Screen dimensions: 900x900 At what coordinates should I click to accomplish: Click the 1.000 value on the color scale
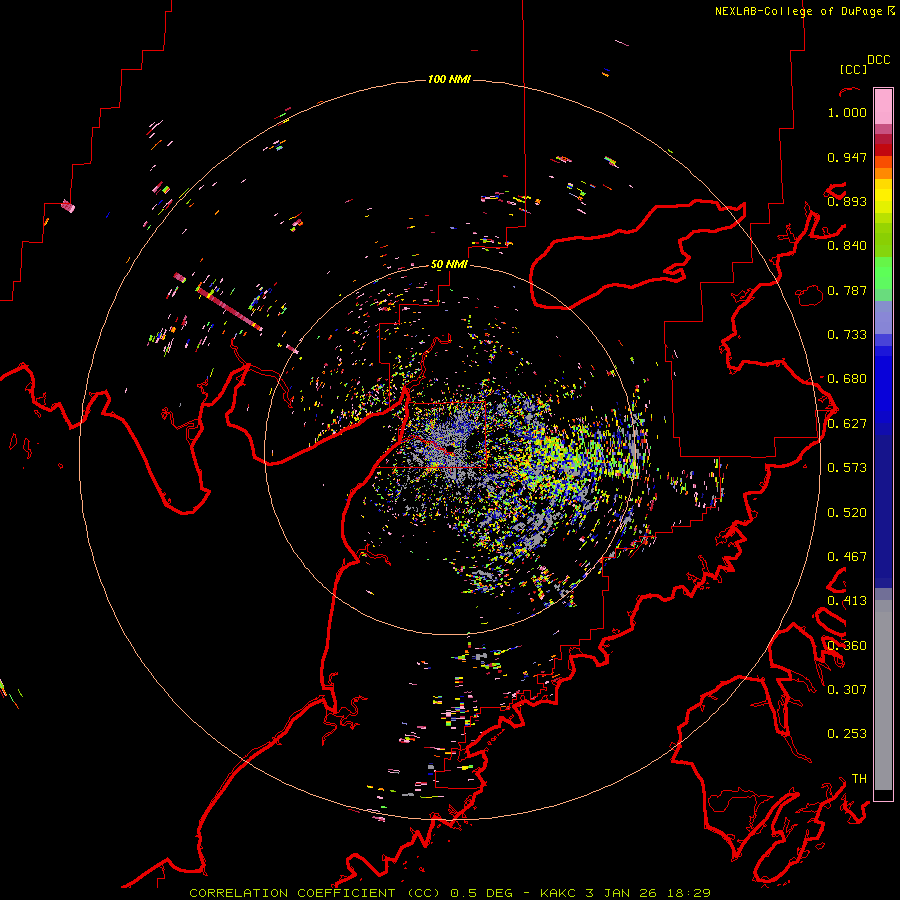847,112
